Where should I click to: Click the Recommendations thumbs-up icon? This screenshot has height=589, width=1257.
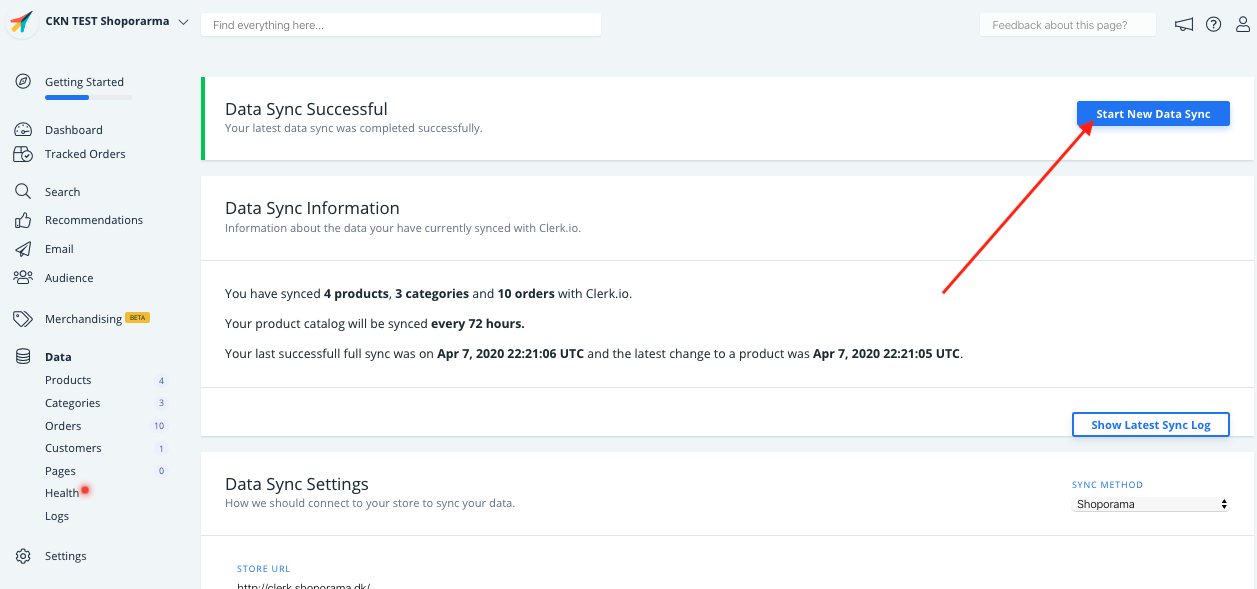(23, 220)
